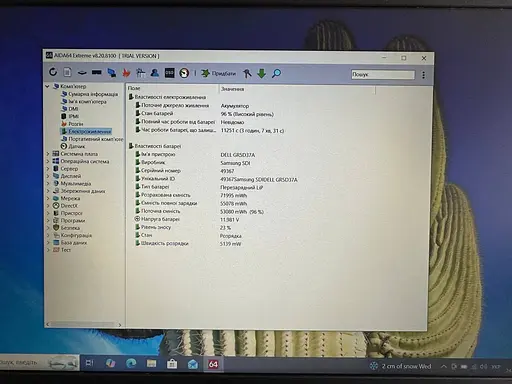This screenshot has height=384, width=512.
Task: Click the flame stability test icon
Action: click(126, 73)
